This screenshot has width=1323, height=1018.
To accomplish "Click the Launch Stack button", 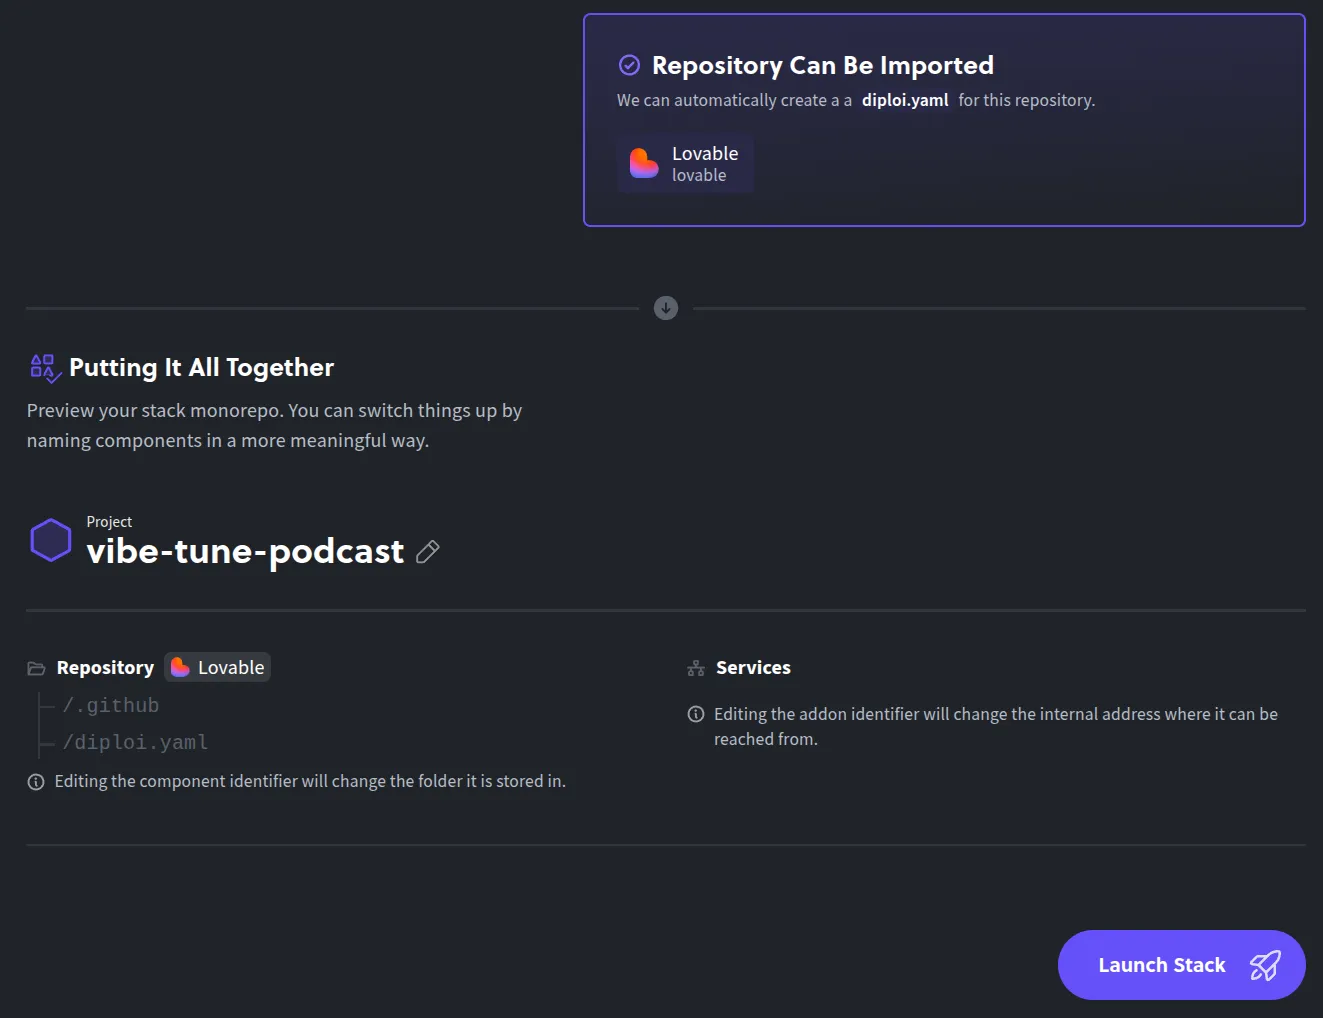I will [1180, 965].
